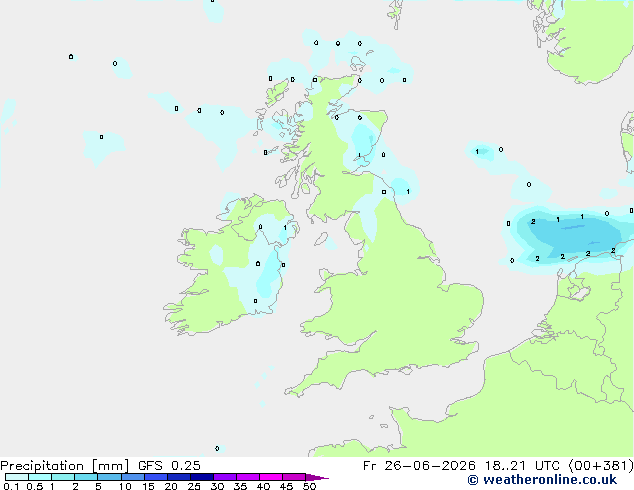Click the 2–5 mm legend color box
This screenshot has width=634, height=490.
pos(86,477)
